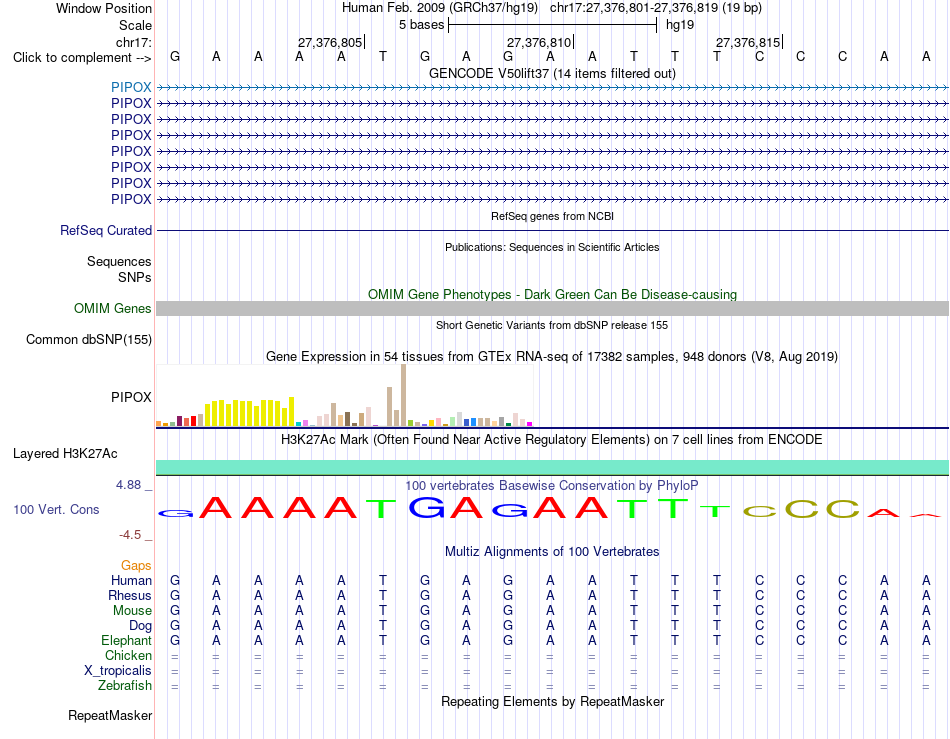Click '100 vertebrates Basewise Conservation by PhyloP' title

(552, 485)
